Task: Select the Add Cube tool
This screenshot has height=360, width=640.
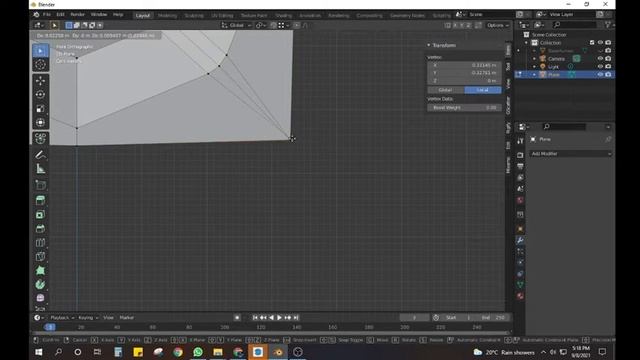Action: [40, 185]
